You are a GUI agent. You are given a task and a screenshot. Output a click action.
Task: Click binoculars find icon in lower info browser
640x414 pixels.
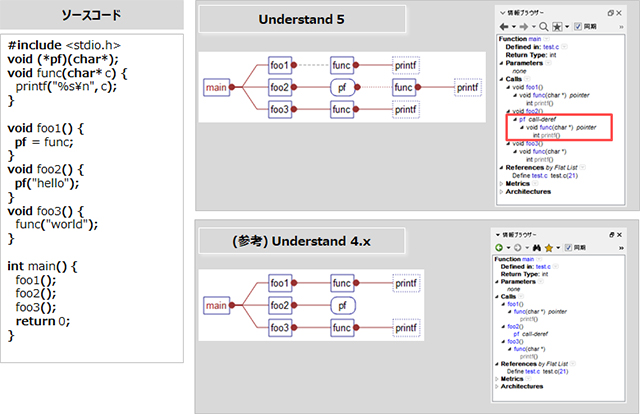click(x=536, y=246)
